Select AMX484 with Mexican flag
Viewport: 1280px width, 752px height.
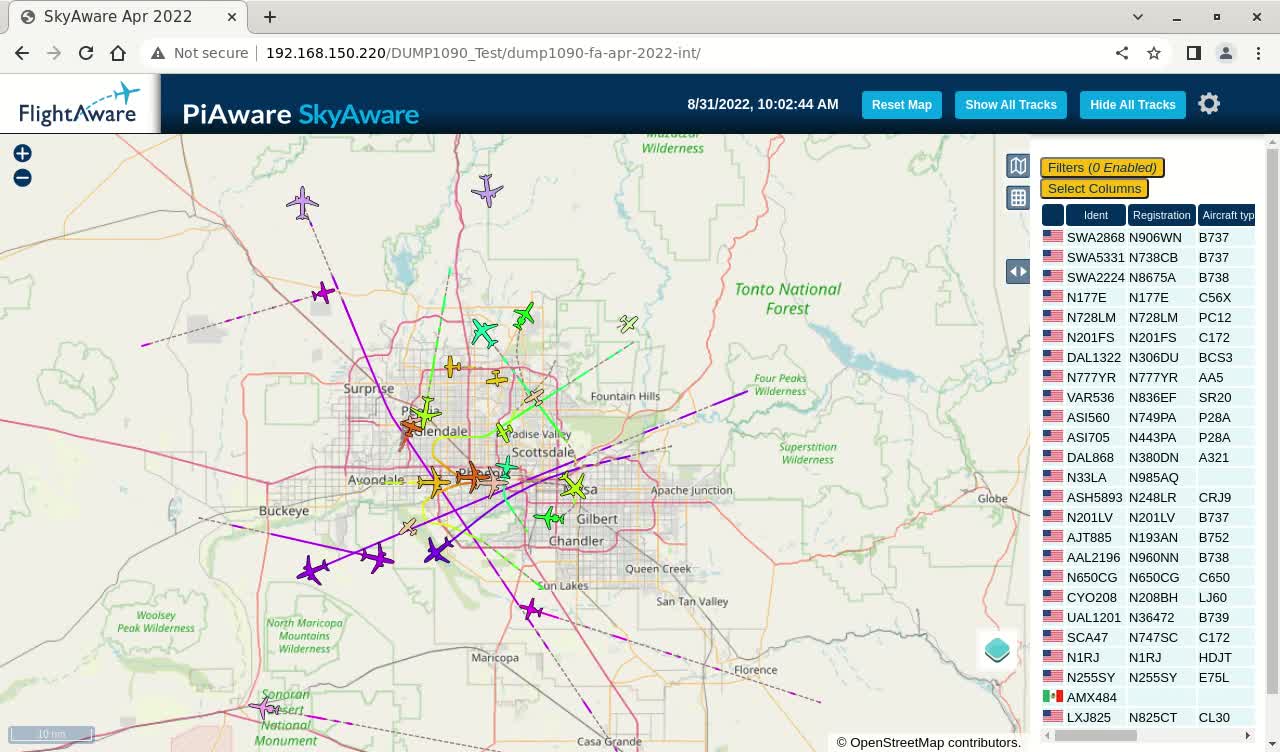pyautogui.click(x=1148, y=697)
